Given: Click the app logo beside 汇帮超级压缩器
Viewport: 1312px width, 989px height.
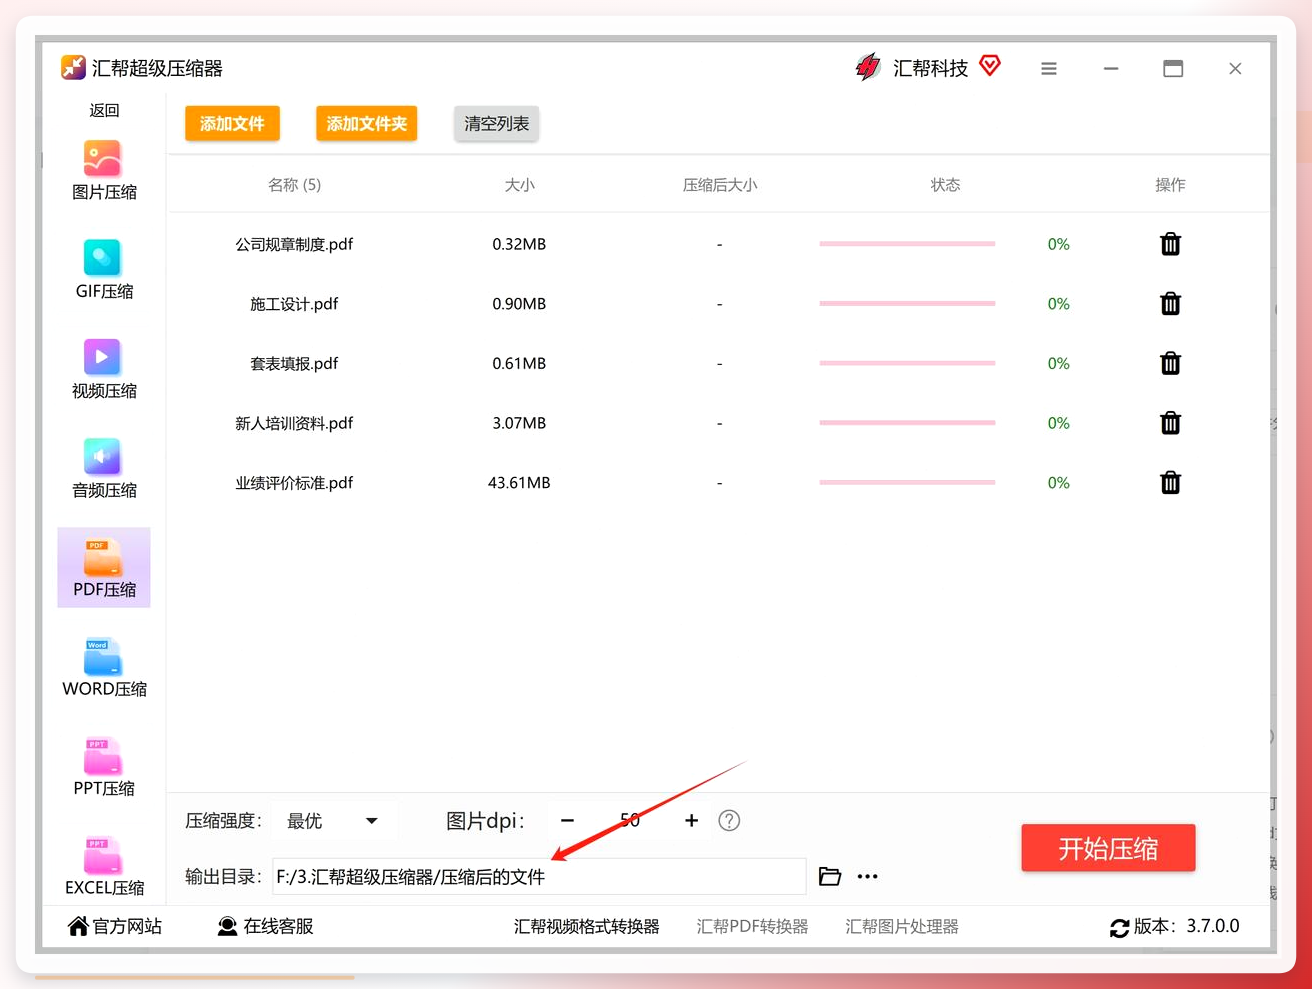Looking at the screenshot, I should (x=73, y=67).
